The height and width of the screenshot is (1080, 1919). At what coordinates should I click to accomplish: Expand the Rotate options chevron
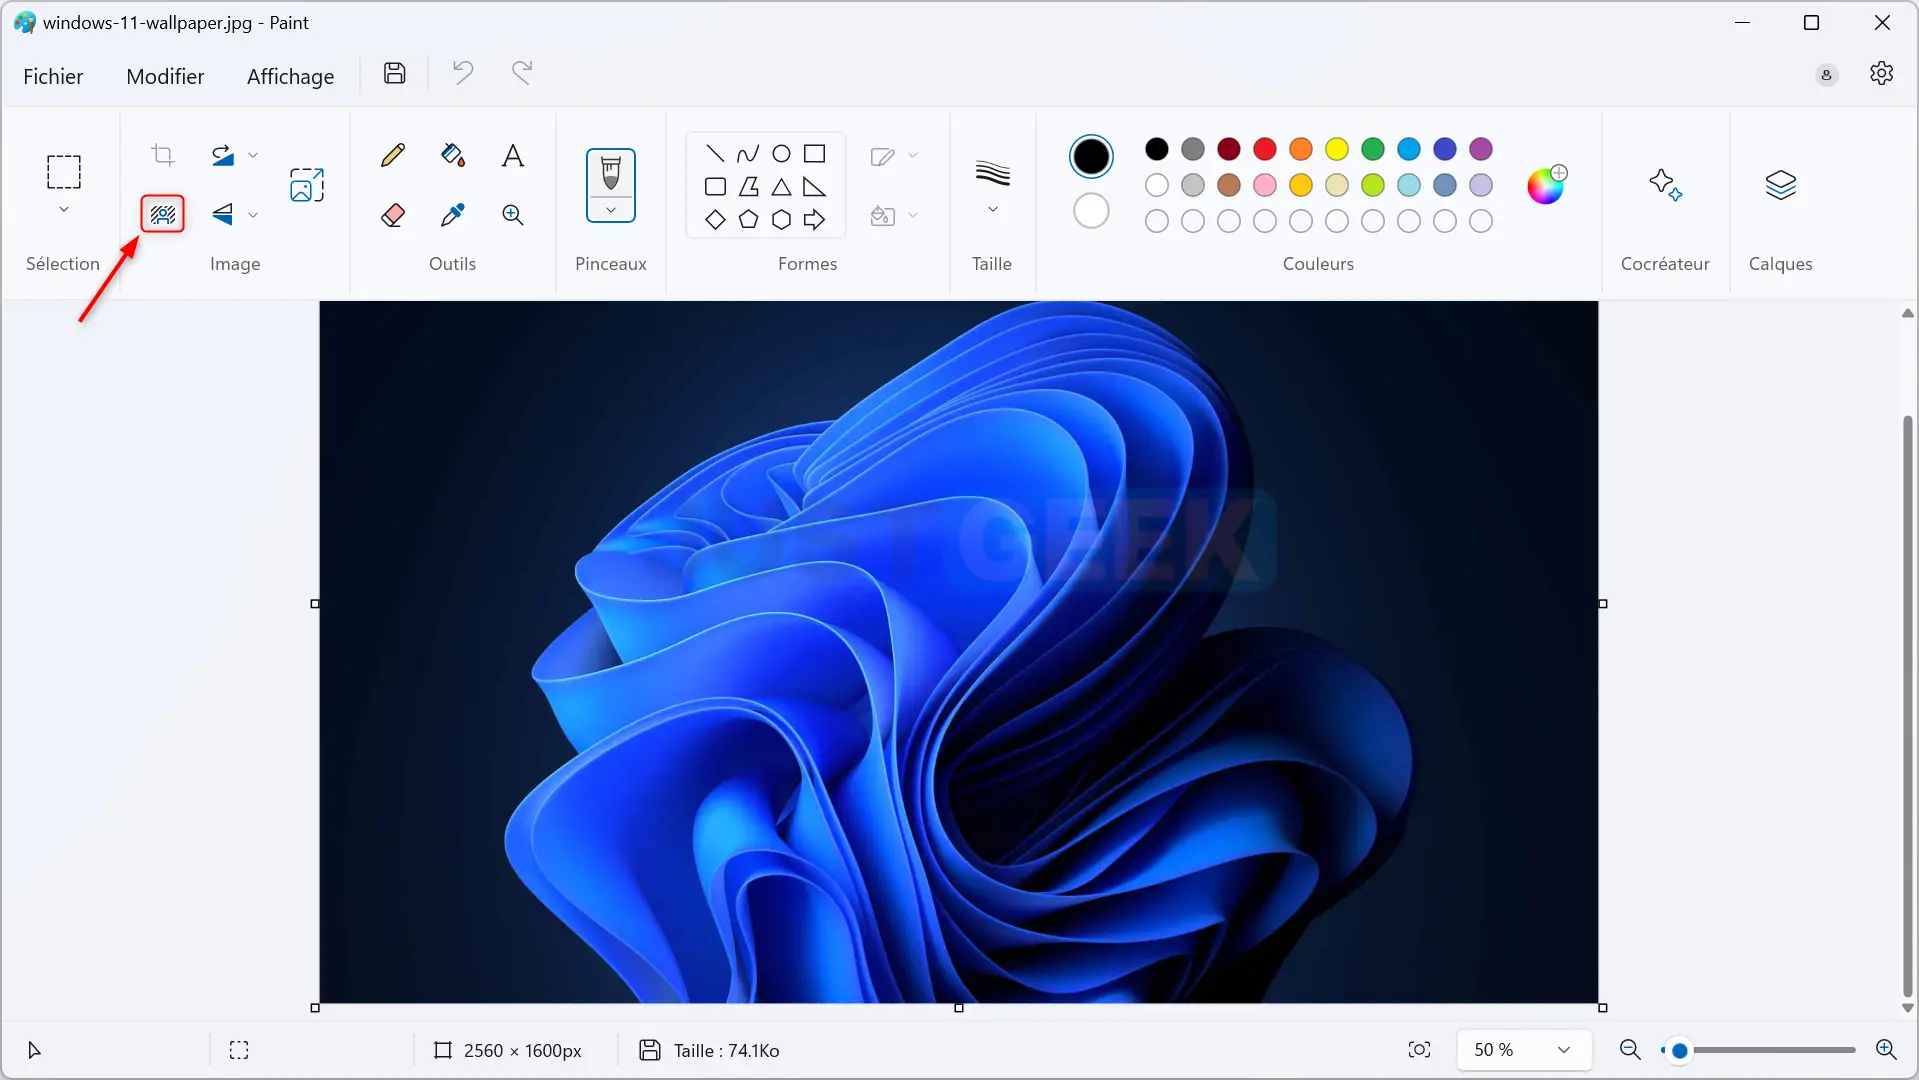253,155
